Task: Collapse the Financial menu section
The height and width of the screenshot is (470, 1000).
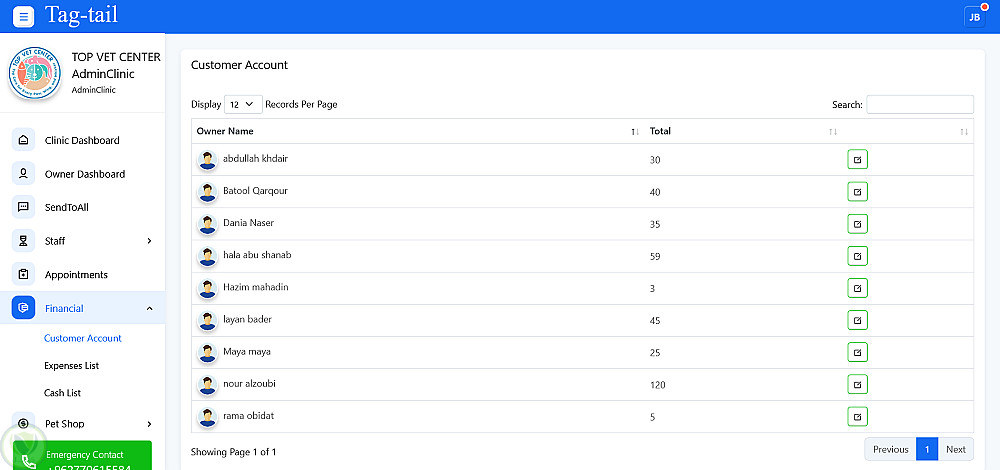Action: click(149, 308)
